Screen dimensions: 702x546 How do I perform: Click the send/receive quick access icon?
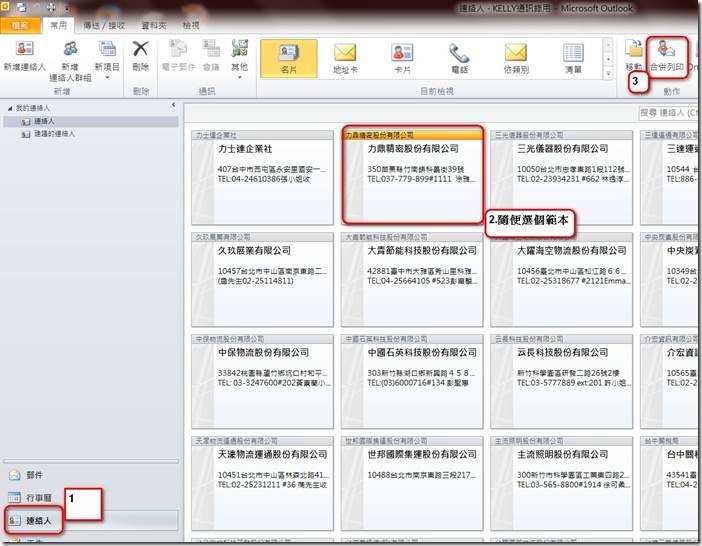click(21, 8)
